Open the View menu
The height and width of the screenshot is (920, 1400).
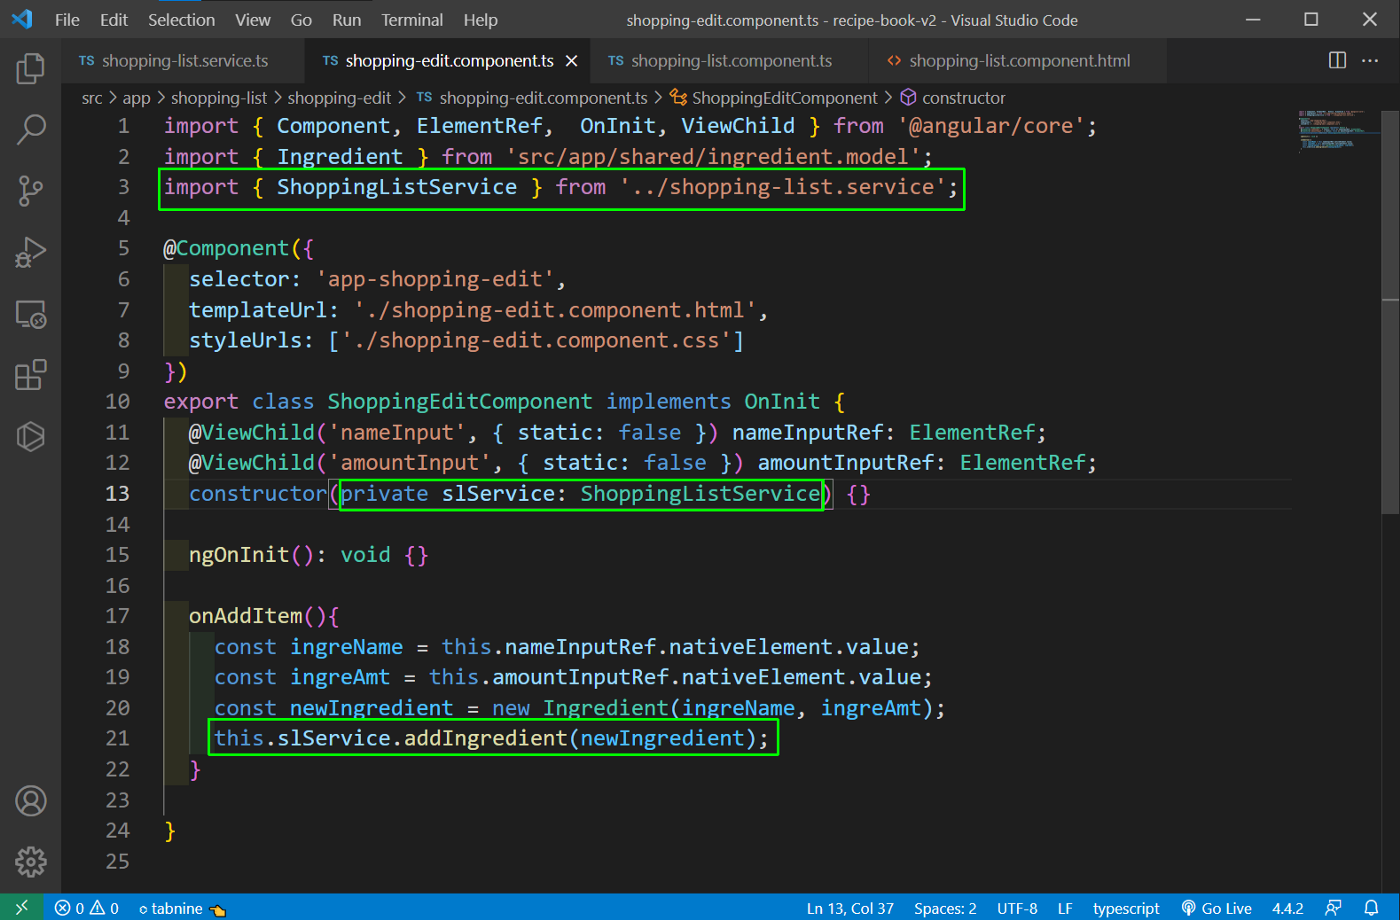point(253,20)
